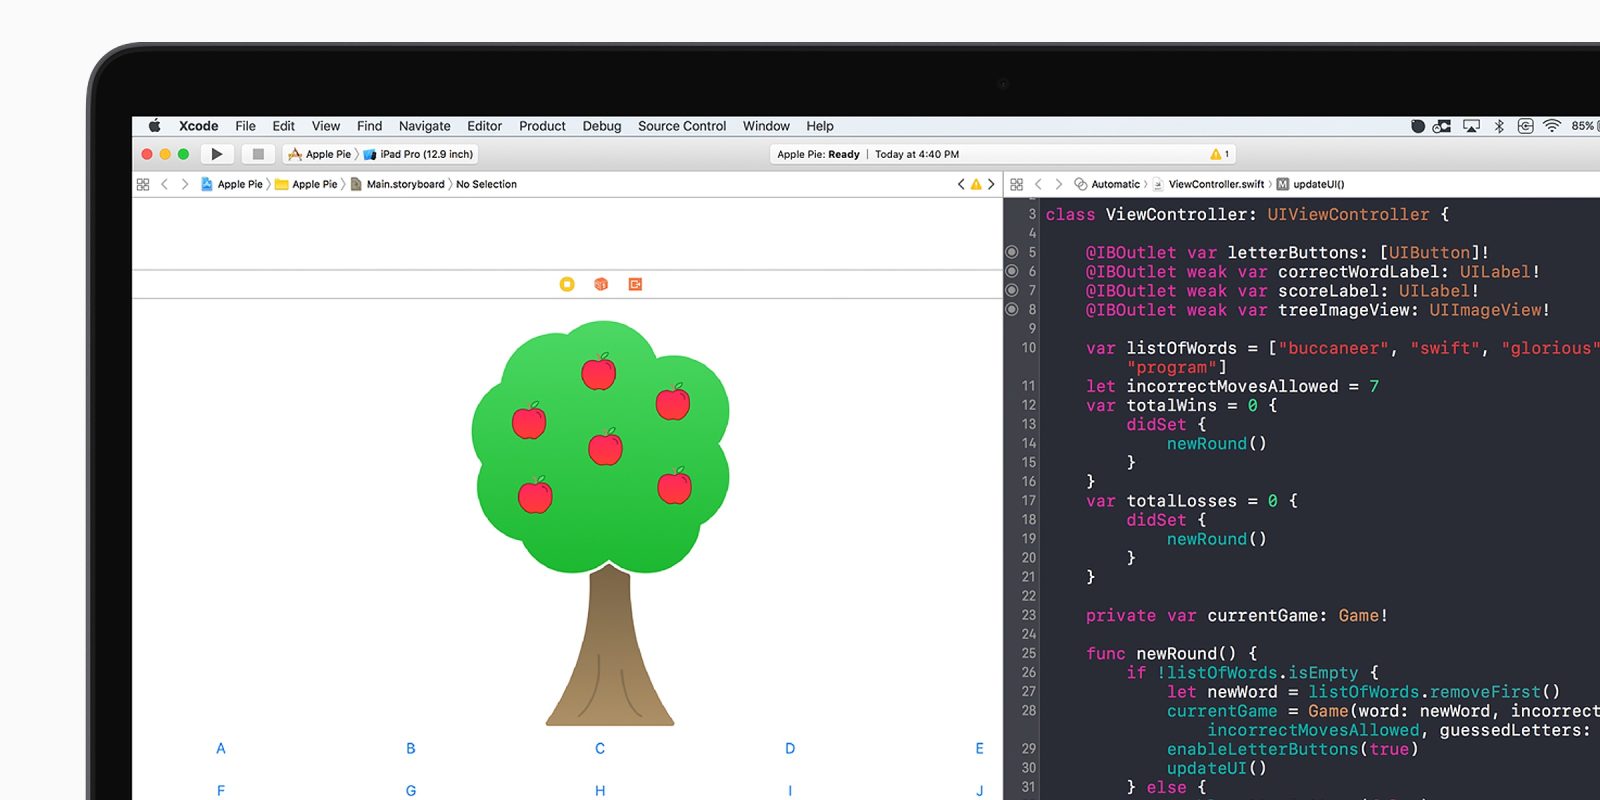Viewport: 1600px width, 800px height.
Task: Open the Product menu
Action: click(x=542, y=126)
